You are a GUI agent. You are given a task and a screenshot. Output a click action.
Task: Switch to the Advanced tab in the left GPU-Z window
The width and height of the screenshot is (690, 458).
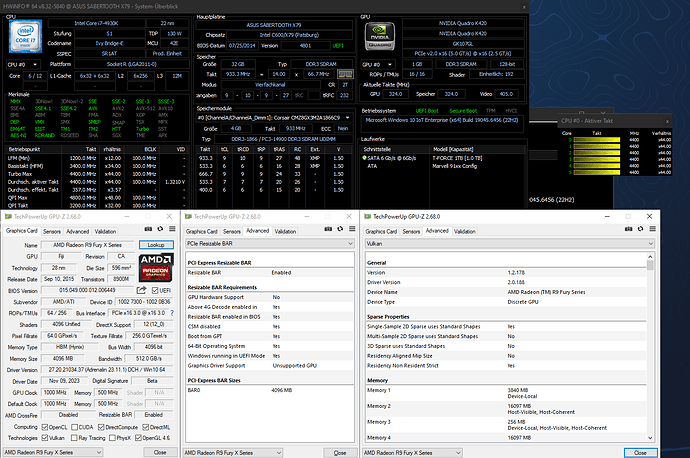pos(77,231)
